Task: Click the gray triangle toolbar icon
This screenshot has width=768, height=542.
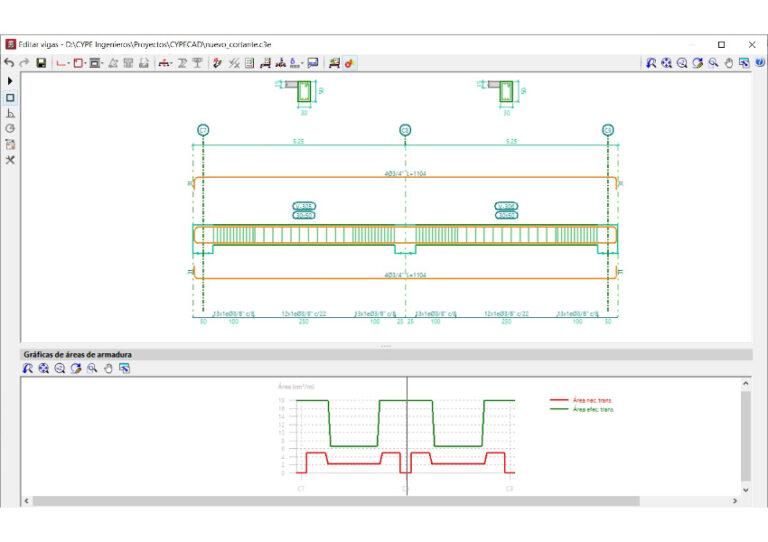Action: (113, 63)
